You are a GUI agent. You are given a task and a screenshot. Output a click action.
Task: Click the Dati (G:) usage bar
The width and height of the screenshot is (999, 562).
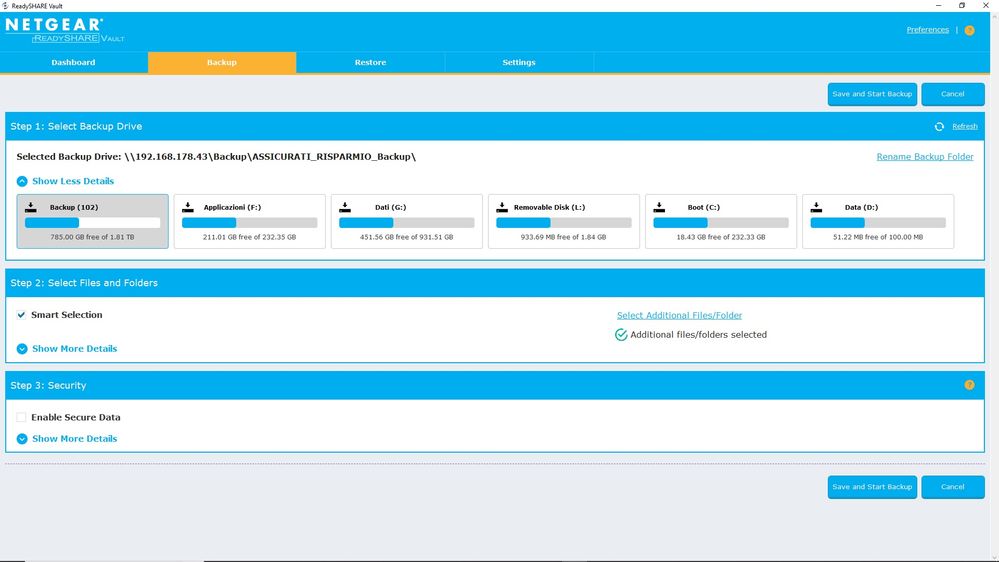pos(406,223)
